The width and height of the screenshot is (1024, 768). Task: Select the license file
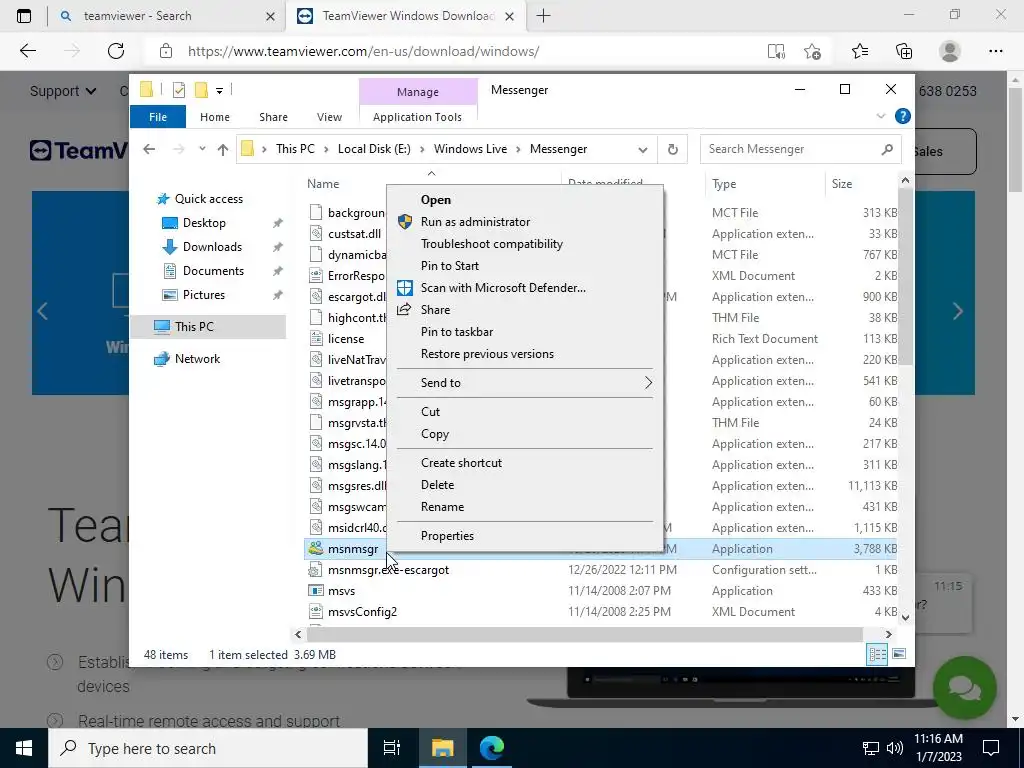click(x=346, y=339)
